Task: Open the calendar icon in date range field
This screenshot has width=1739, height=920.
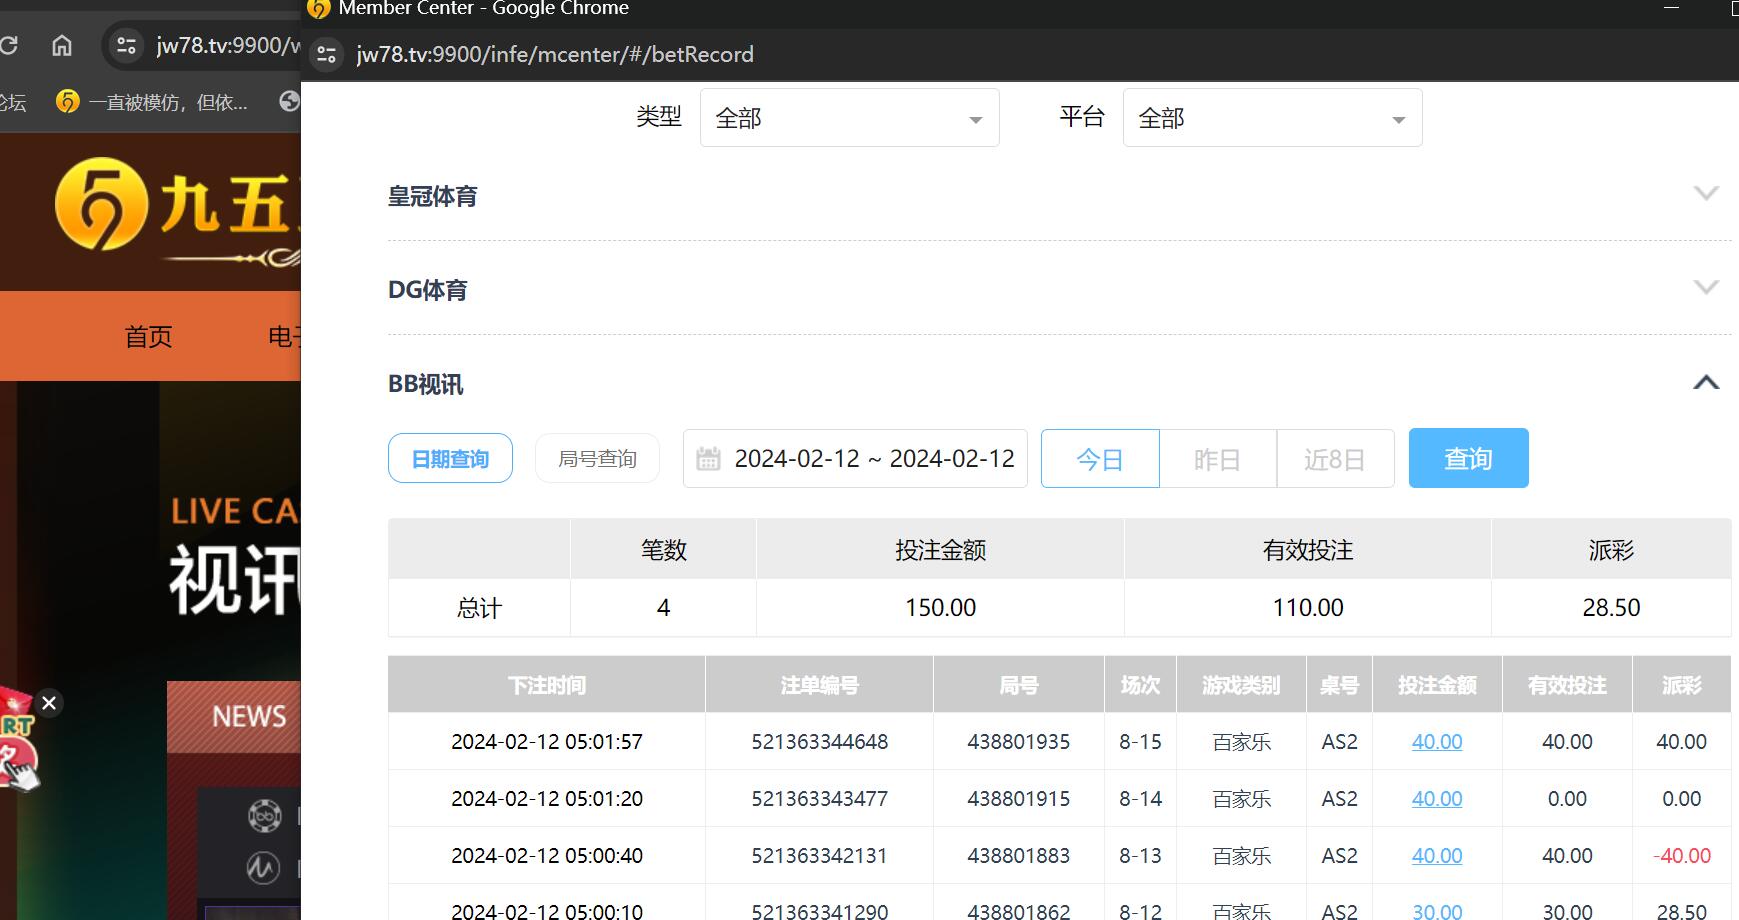Action: coord(708,459)
